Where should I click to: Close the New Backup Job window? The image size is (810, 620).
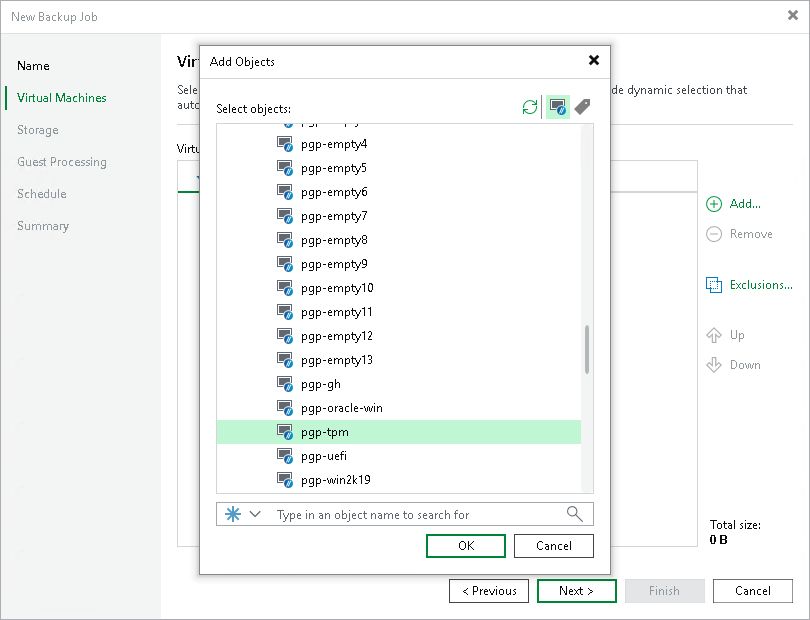[x=793, y=16]
